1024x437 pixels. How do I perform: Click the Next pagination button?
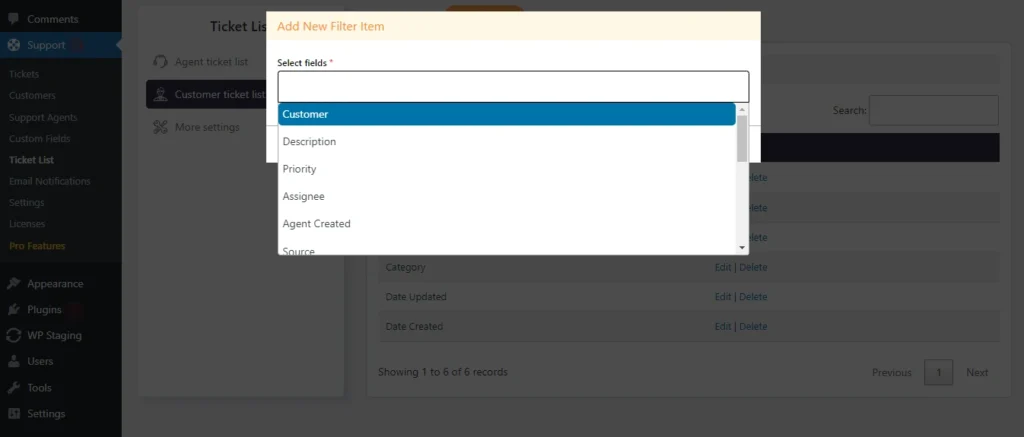(x=977, y=372)
